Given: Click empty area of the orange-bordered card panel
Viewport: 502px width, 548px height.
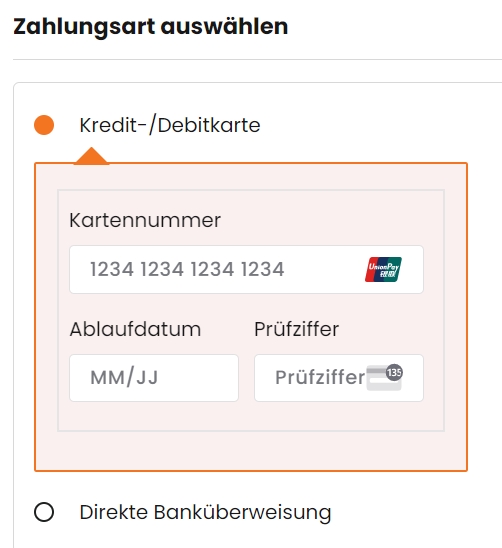Looking at the screenshot, I should [251, 452].
